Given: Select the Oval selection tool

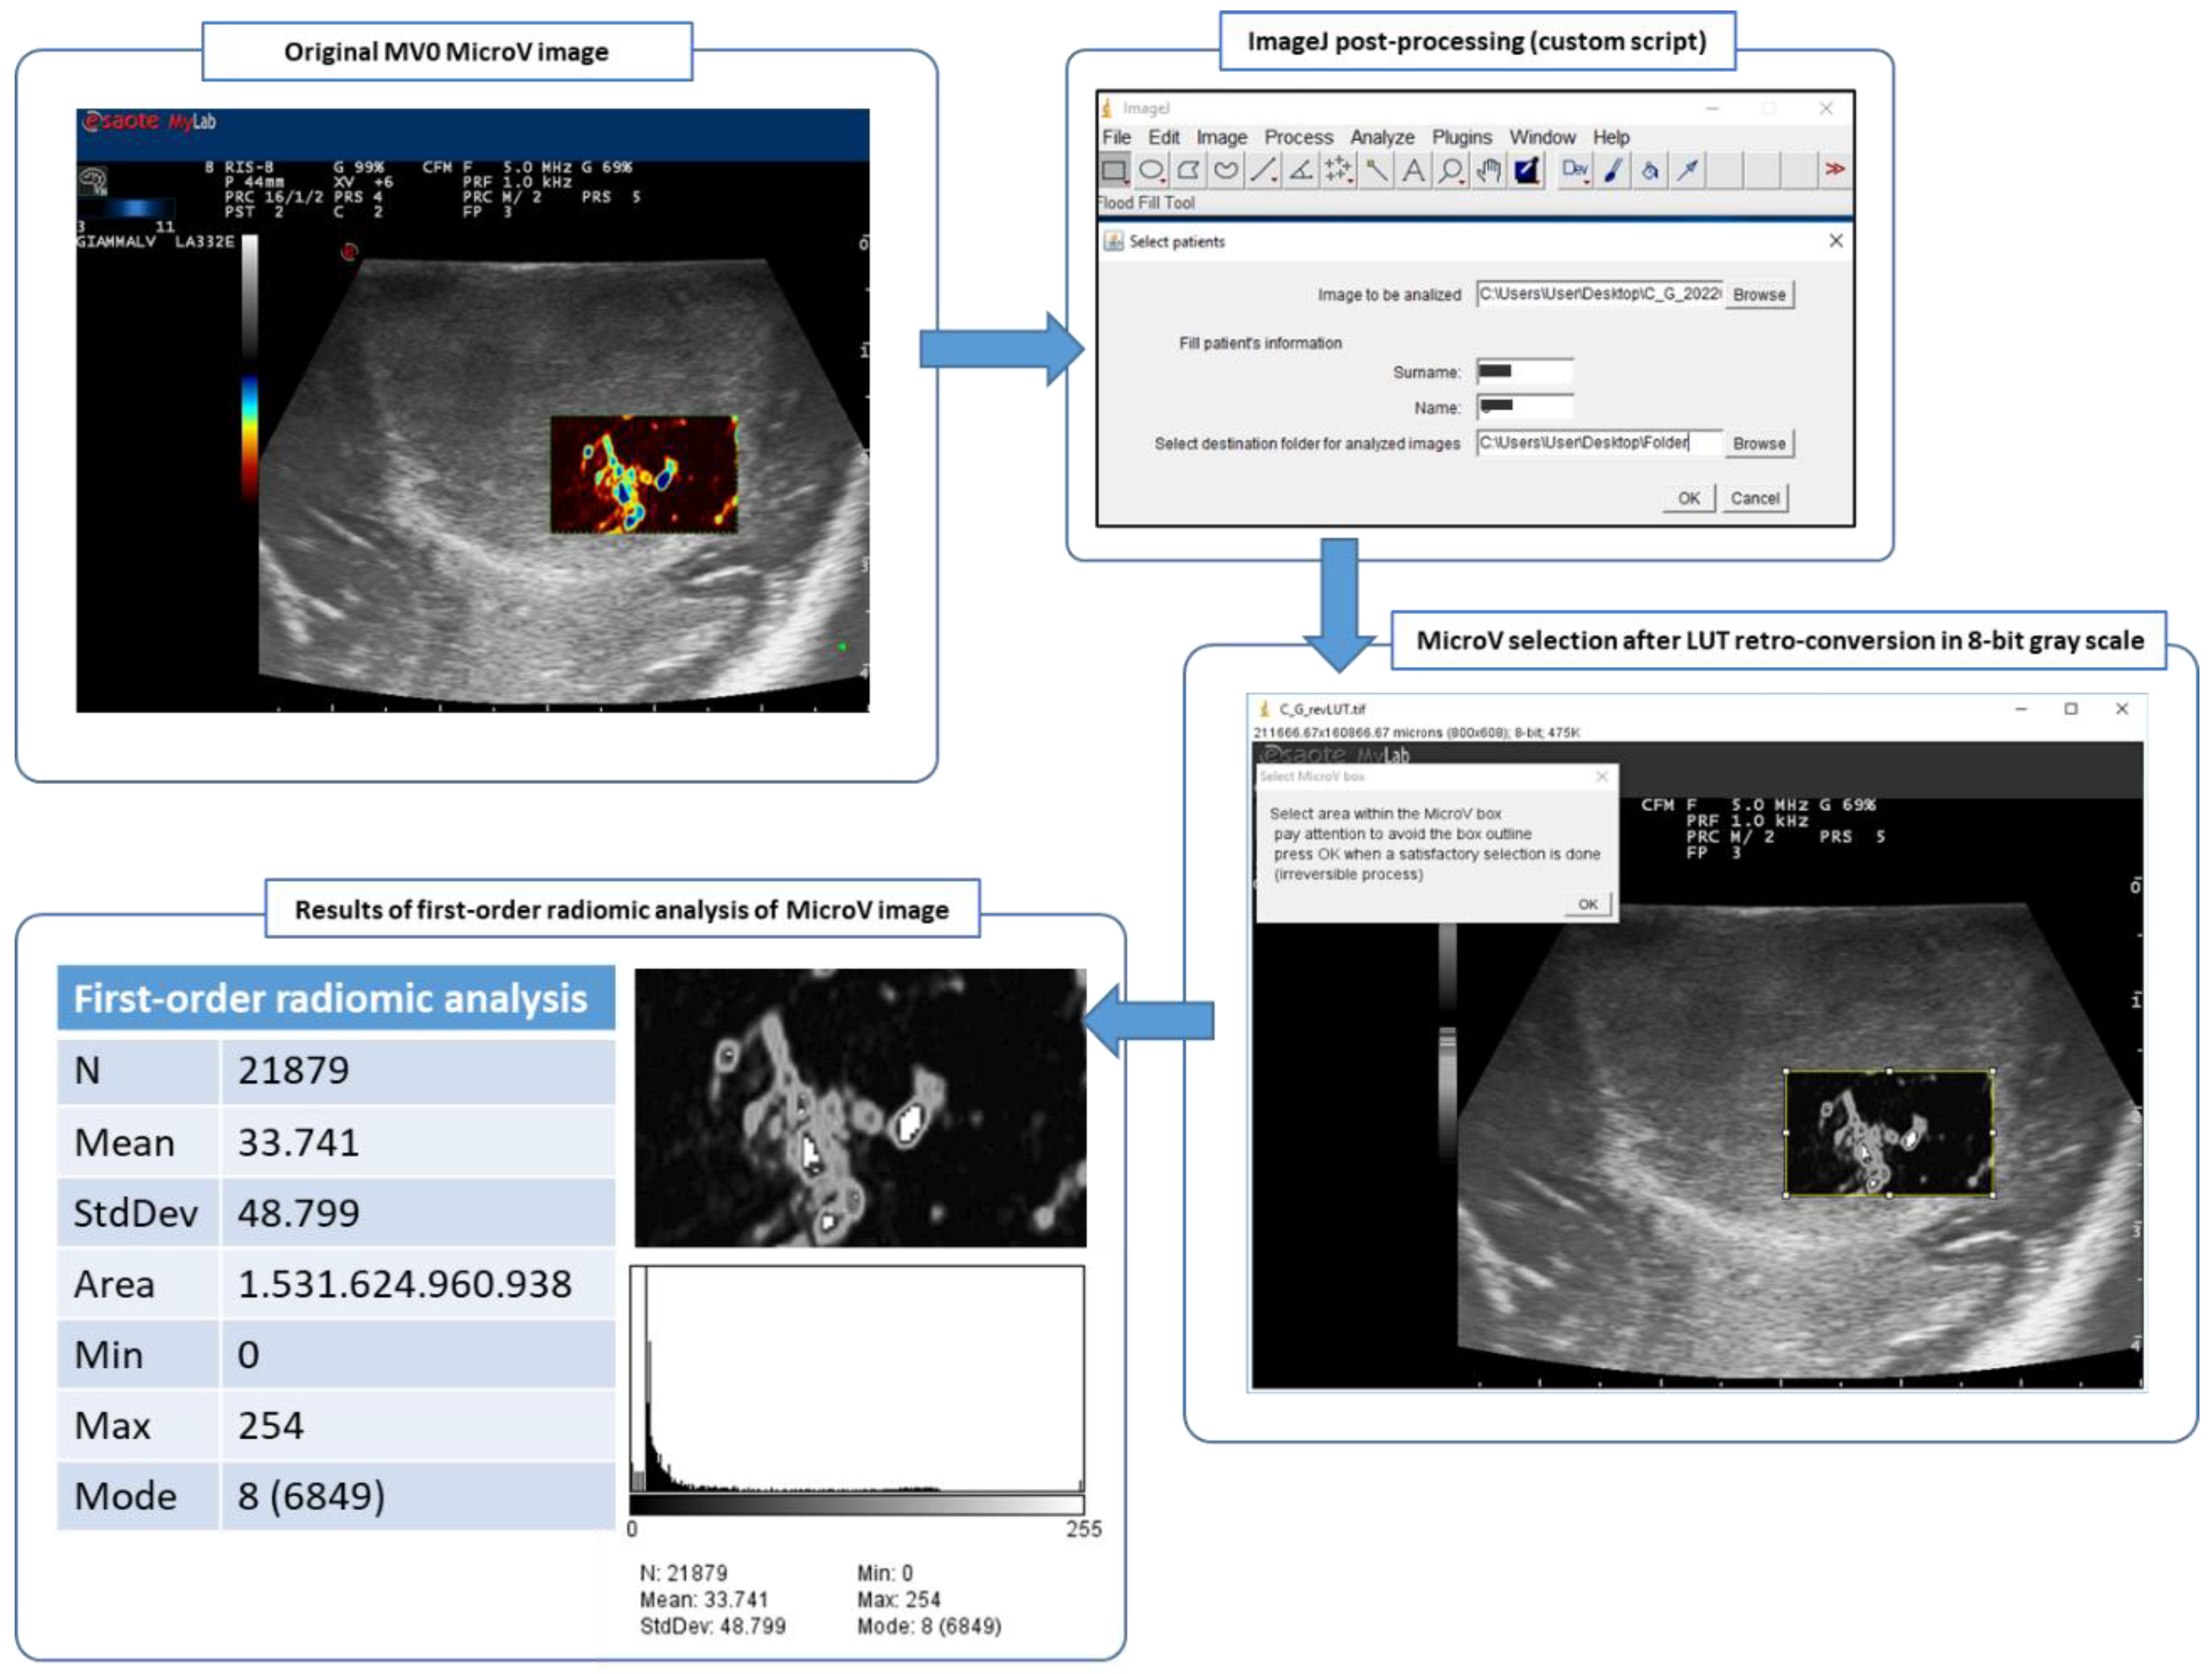Looking at the screenshot, I should (x=1151, y=171).
